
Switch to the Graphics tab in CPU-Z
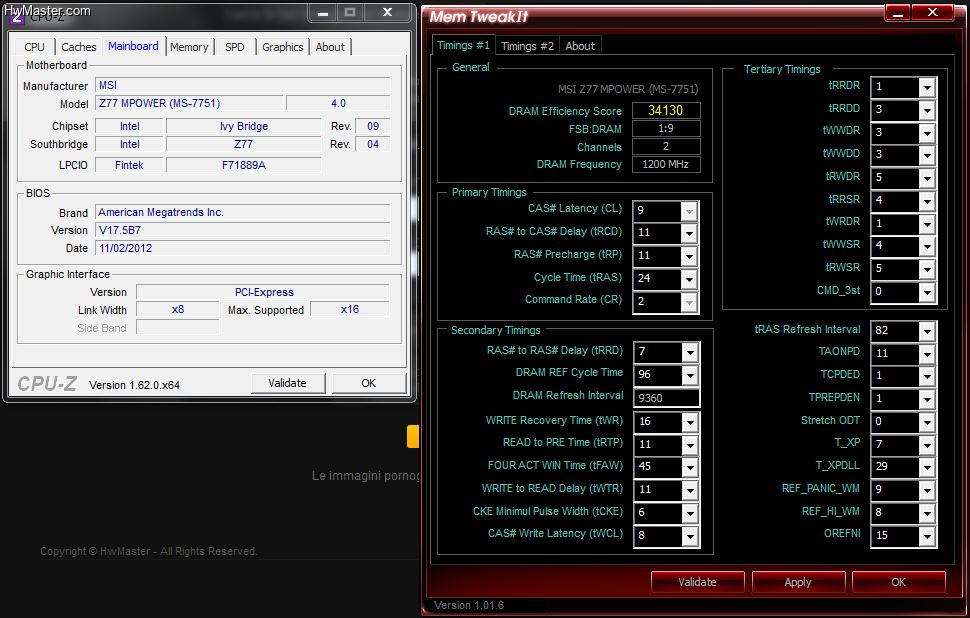click(283, 47)
